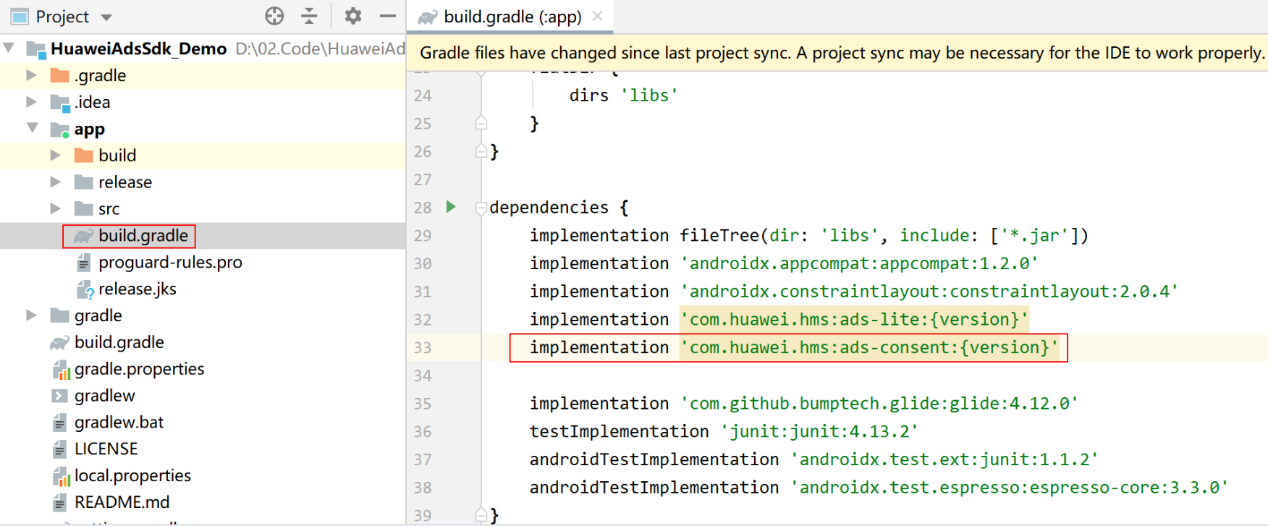The width and height of the screenshot is (1268, 526).
Task: Click the HuaweiAdsSdk_Demo project folder icon
Action: [x=36, y=48]
